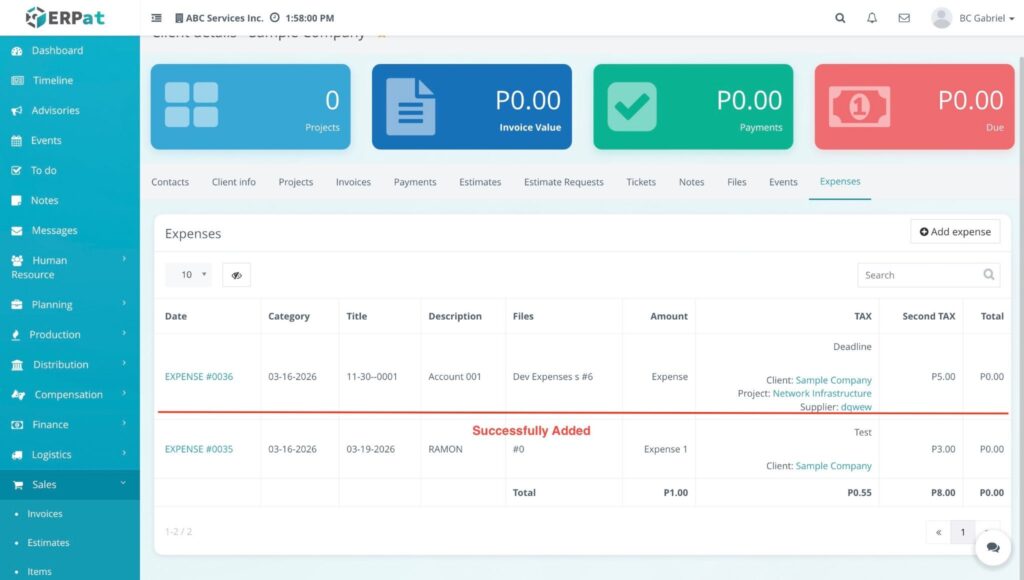Open Timeline in the sidebar
This screenshot has width=1024, height=580.
tap(52, 80)
